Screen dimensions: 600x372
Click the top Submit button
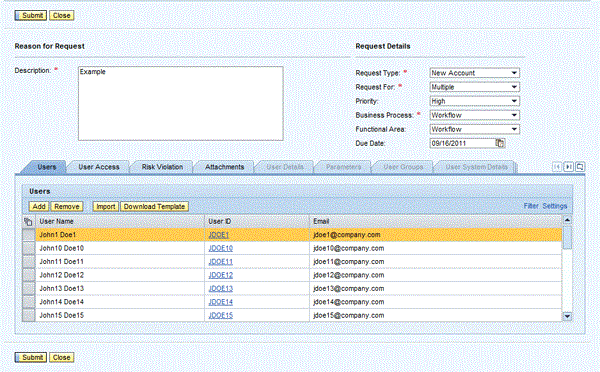31,15
